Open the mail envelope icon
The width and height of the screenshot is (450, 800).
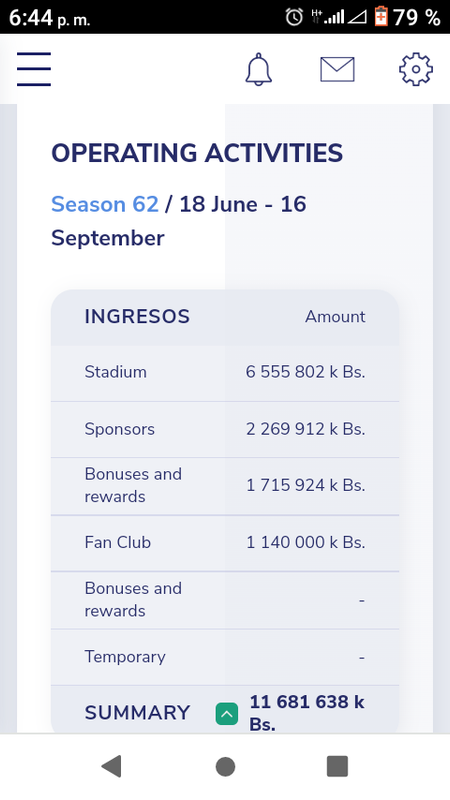[x=337, y=69]
